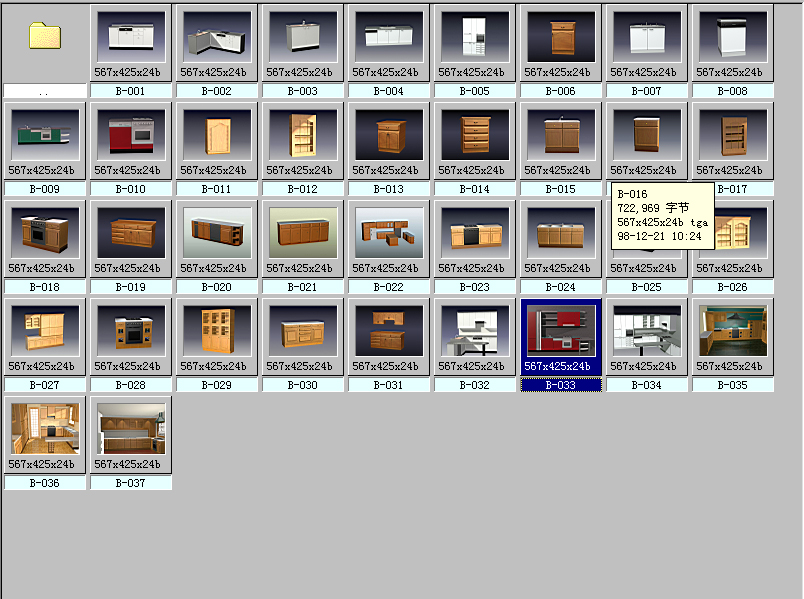Viewport: 804px width, 599px height.
Task: Select the B-030 low sideboard thumbnail
Action: (303, 331)
